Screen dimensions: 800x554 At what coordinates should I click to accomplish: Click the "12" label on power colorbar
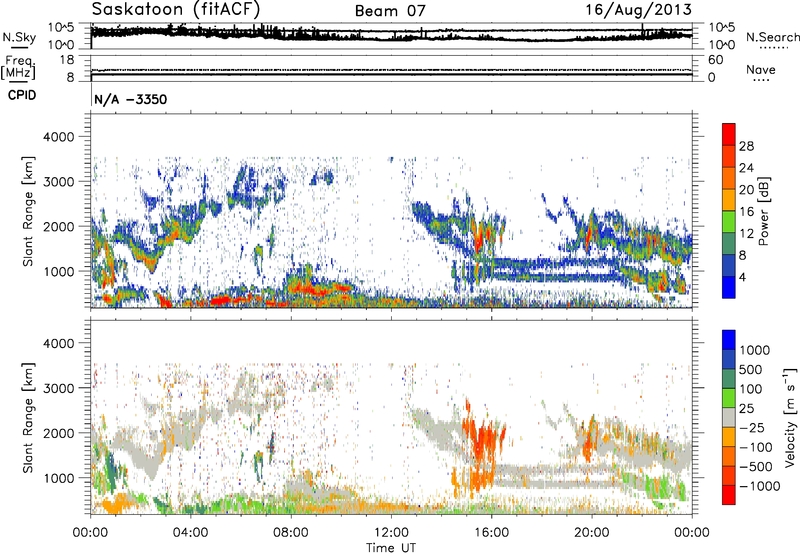tap(746, 234)
